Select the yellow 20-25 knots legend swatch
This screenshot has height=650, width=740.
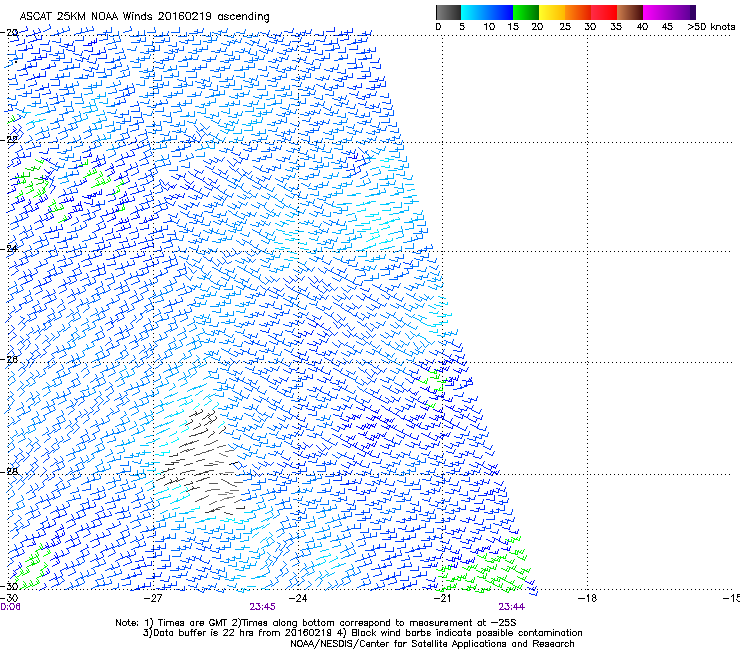552,12
